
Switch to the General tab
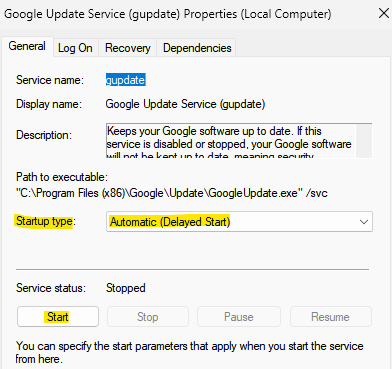27,46
